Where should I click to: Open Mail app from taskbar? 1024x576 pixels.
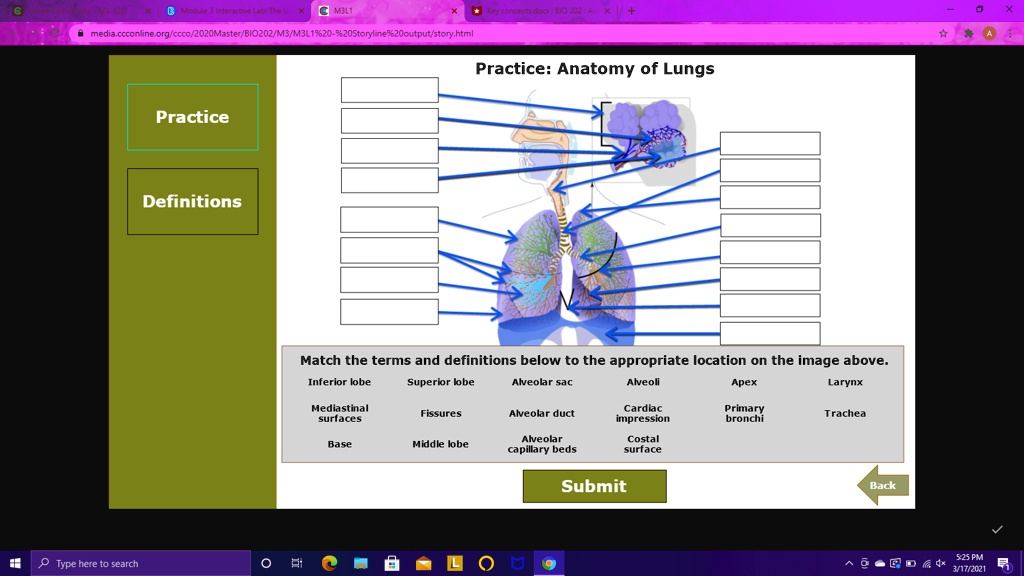423,563
